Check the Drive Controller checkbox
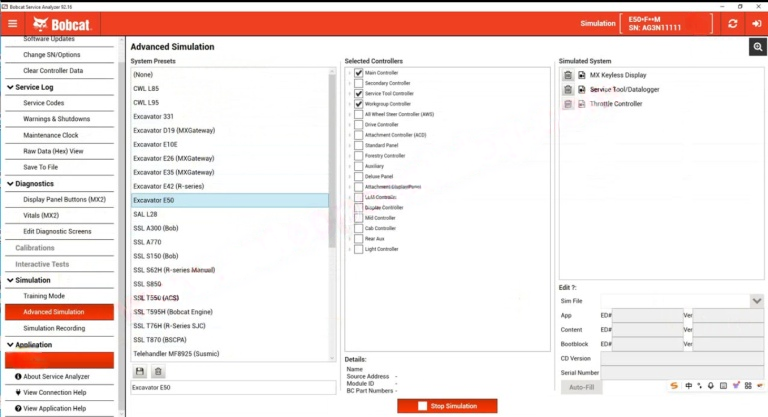Screen dimensions: 768x417 (358, 125)
